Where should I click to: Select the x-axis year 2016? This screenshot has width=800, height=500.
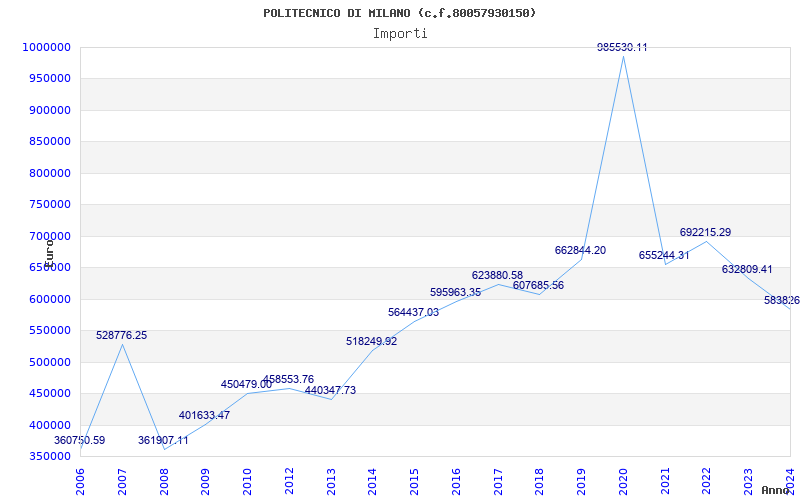point(456,482)
